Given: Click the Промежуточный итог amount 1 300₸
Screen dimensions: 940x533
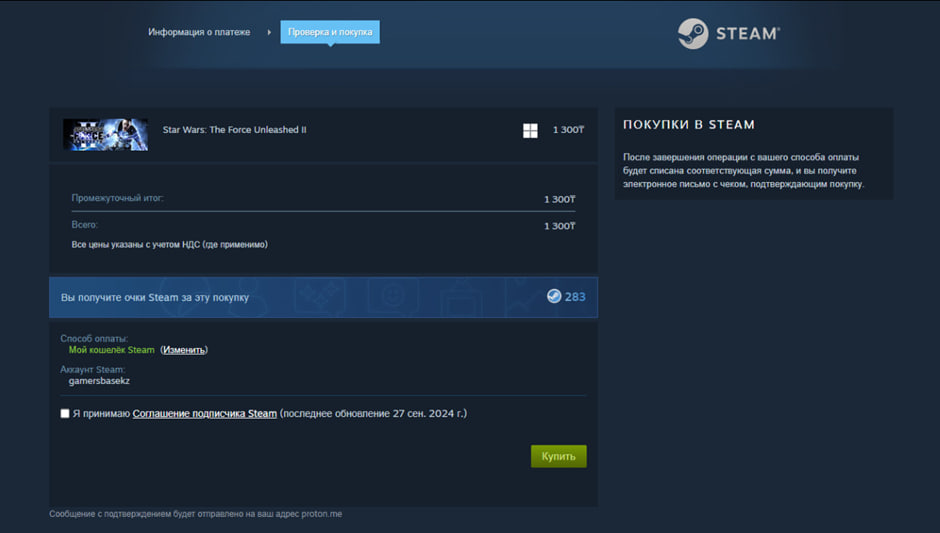Looking at the screenshot, I should coord(560,199).
